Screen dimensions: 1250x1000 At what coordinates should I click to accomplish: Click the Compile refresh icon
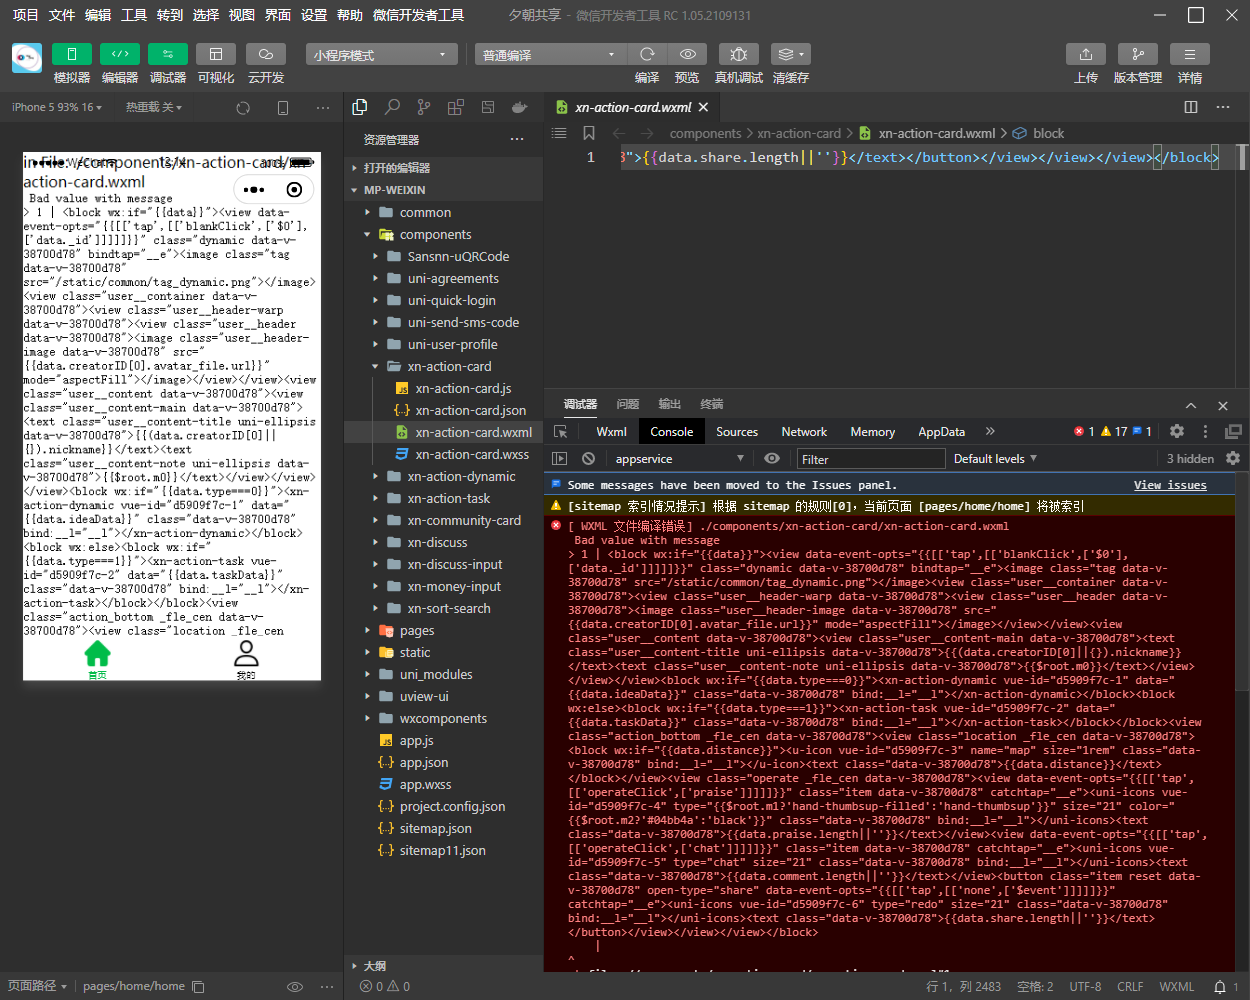click(647, 54)
